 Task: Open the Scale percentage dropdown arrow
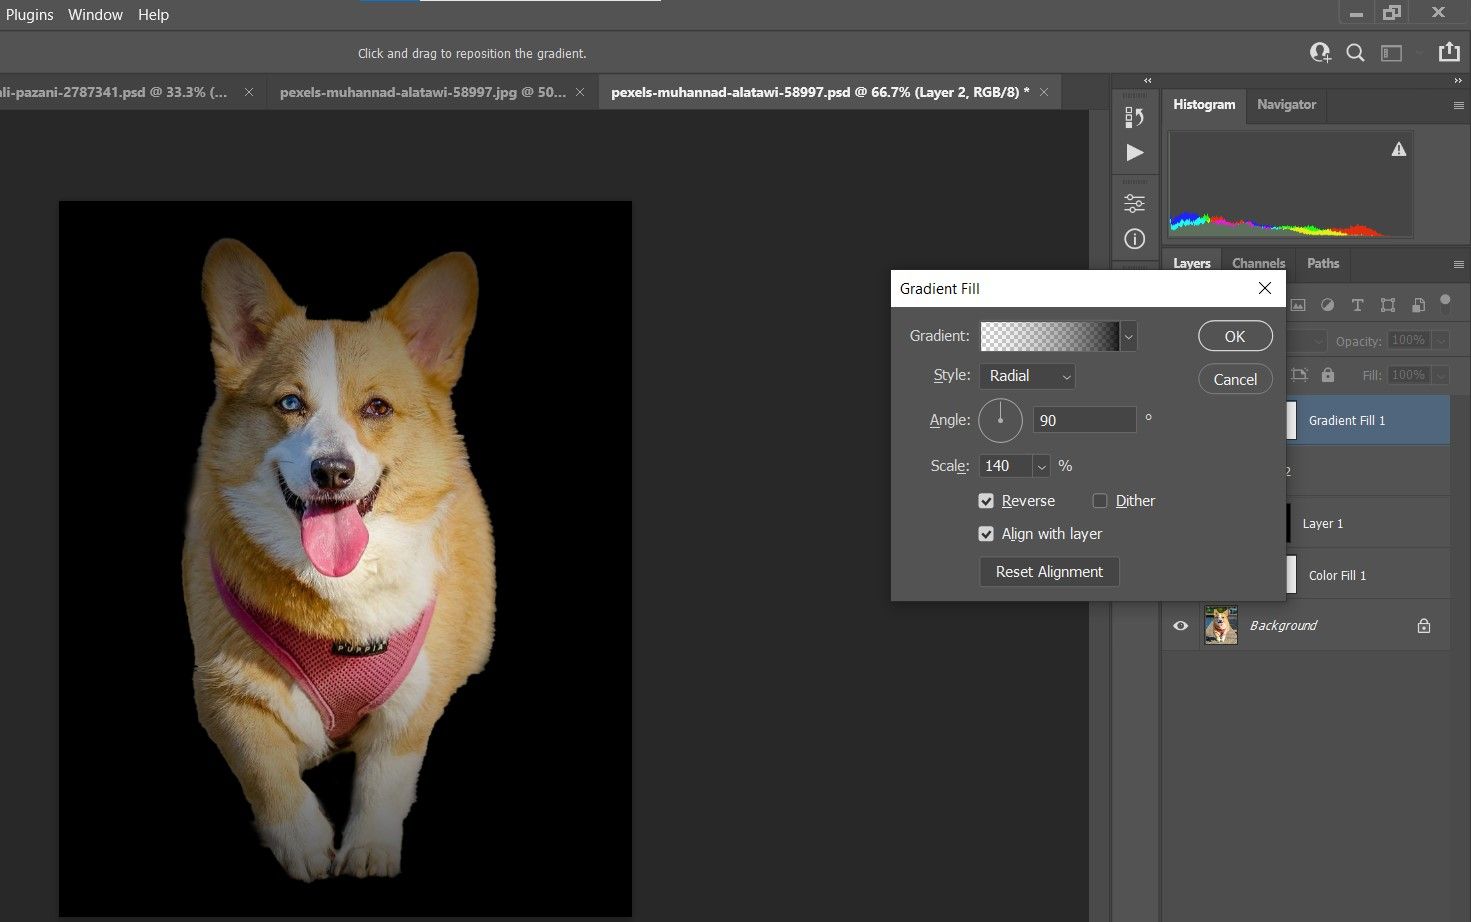click(x=1042, y=466)
